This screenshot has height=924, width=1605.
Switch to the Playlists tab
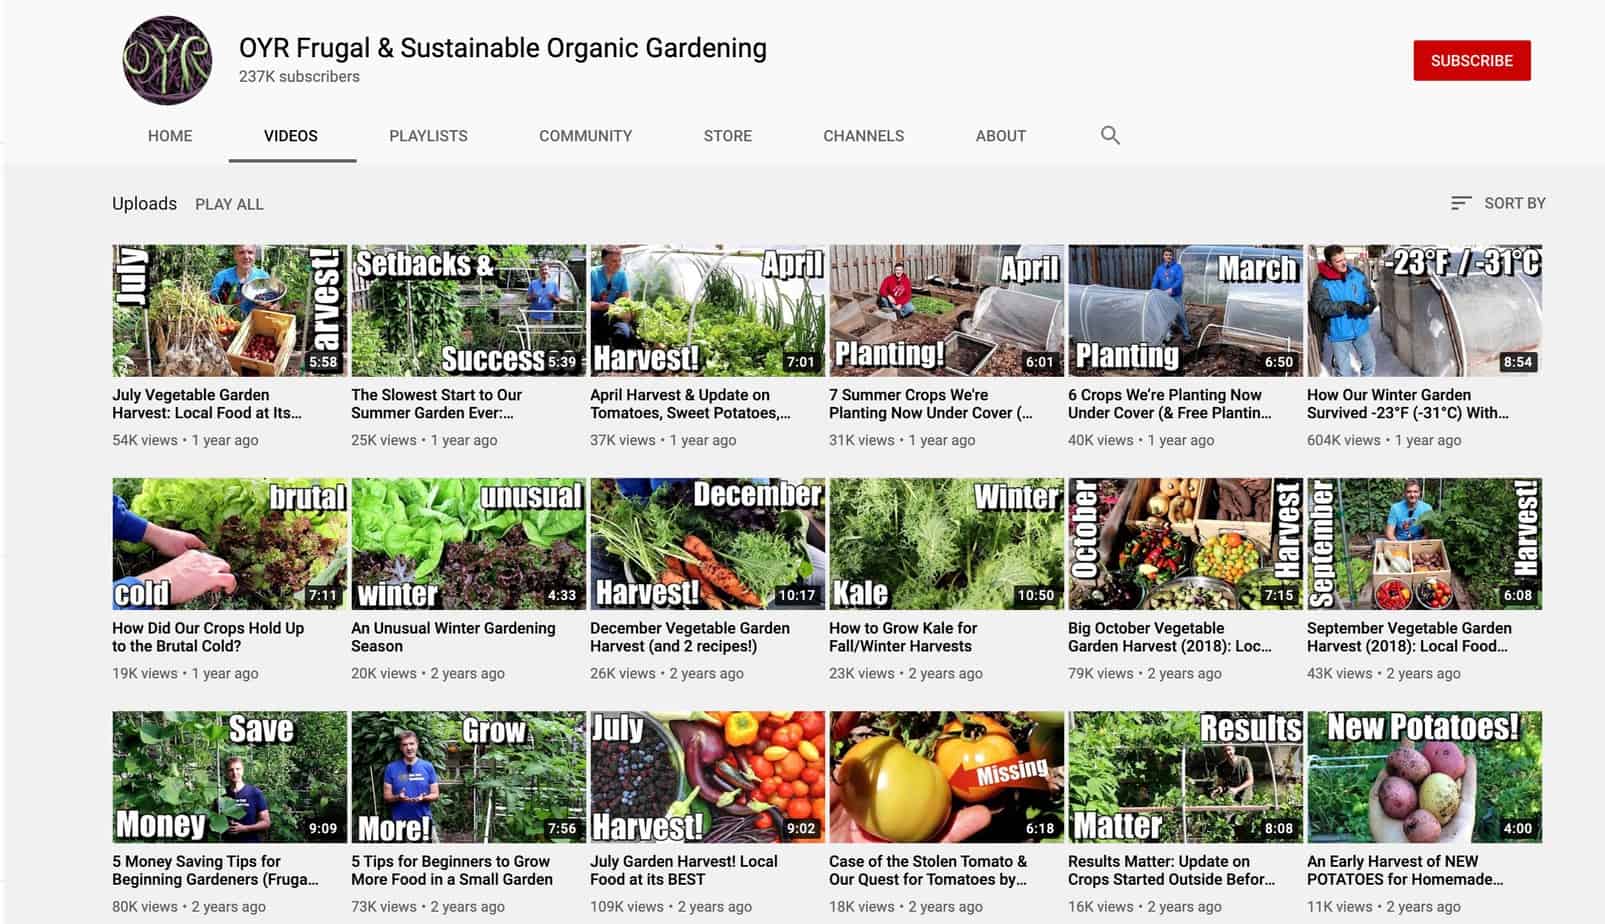pyautogui.click(x=428, y=136)
